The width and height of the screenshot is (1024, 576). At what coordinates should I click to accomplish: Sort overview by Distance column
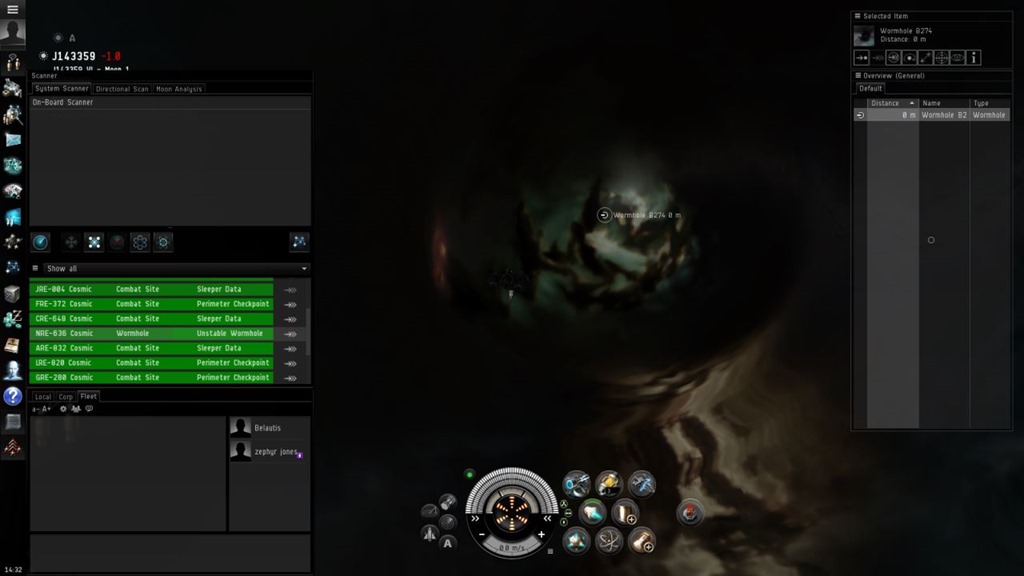[x=893, y=103]
